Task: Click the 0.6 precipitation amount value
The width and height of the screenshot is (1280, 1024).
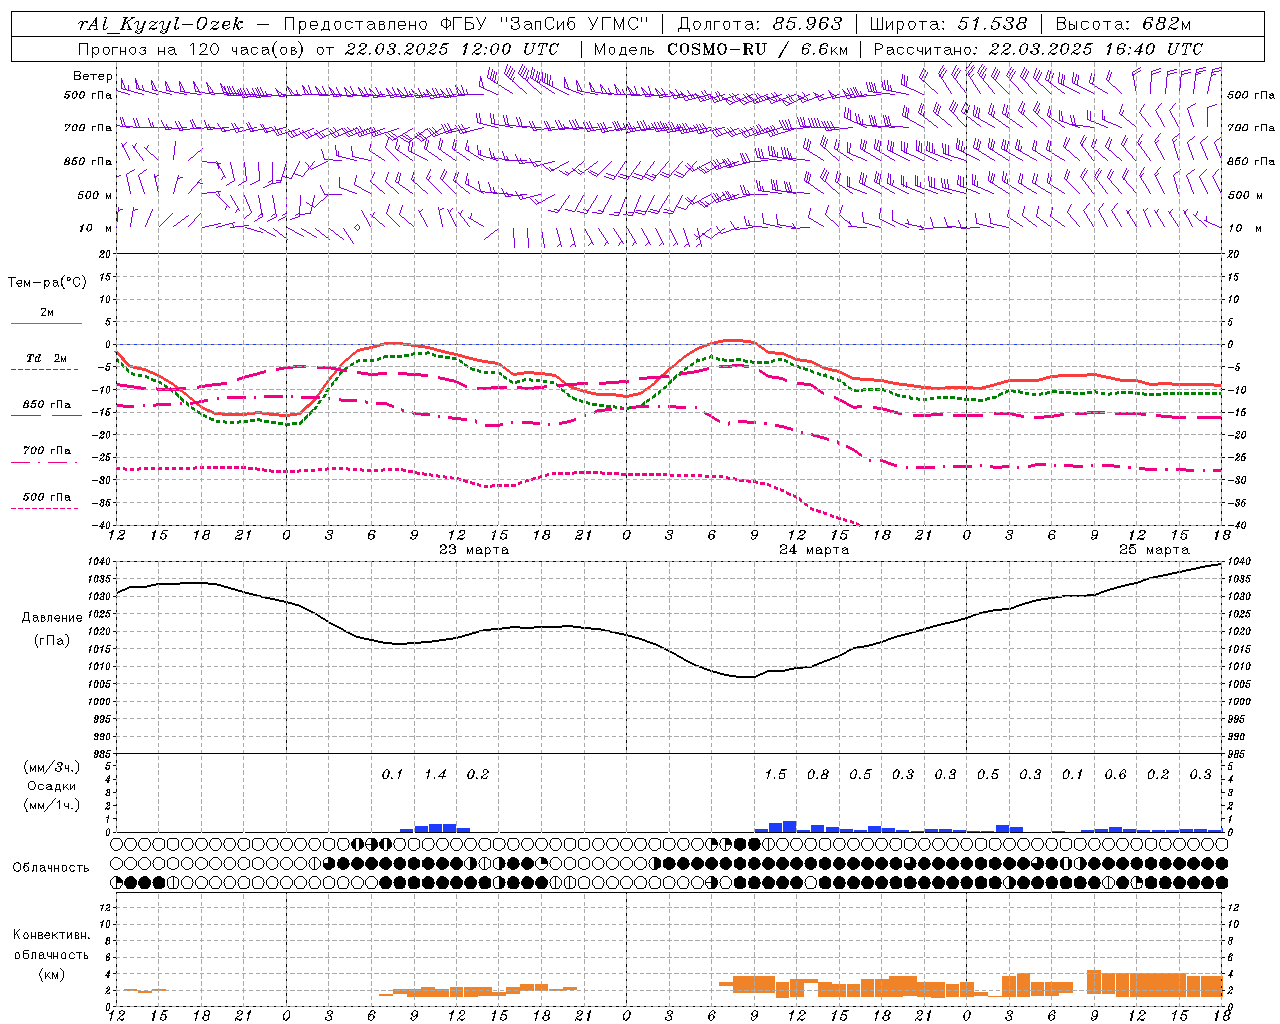Action: 1115,774
